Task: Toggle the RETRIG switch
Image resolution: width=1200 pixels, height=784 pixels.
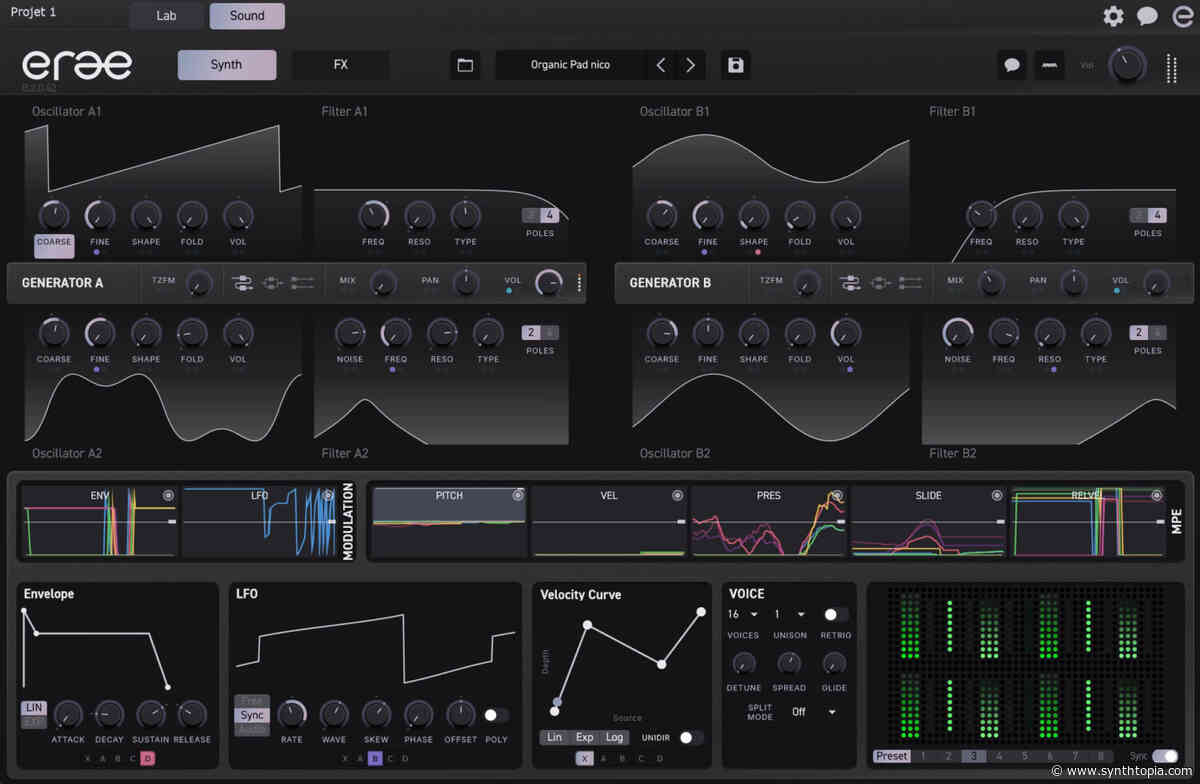Action: click(x=835, y=614)
